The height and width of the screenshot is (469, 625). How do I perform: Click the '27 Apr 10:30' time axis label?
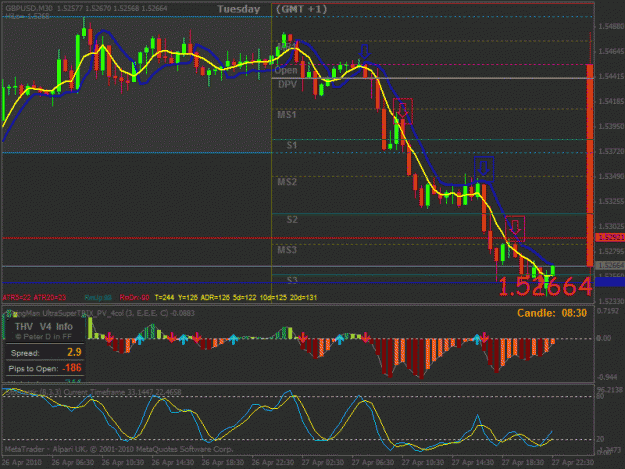click(x=423, y=463)
